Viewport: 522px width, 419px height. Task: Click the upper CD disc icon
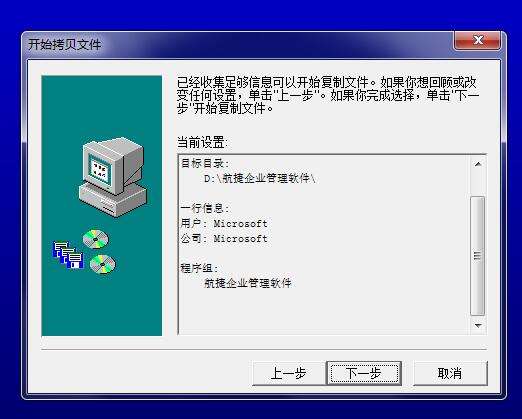96,239
